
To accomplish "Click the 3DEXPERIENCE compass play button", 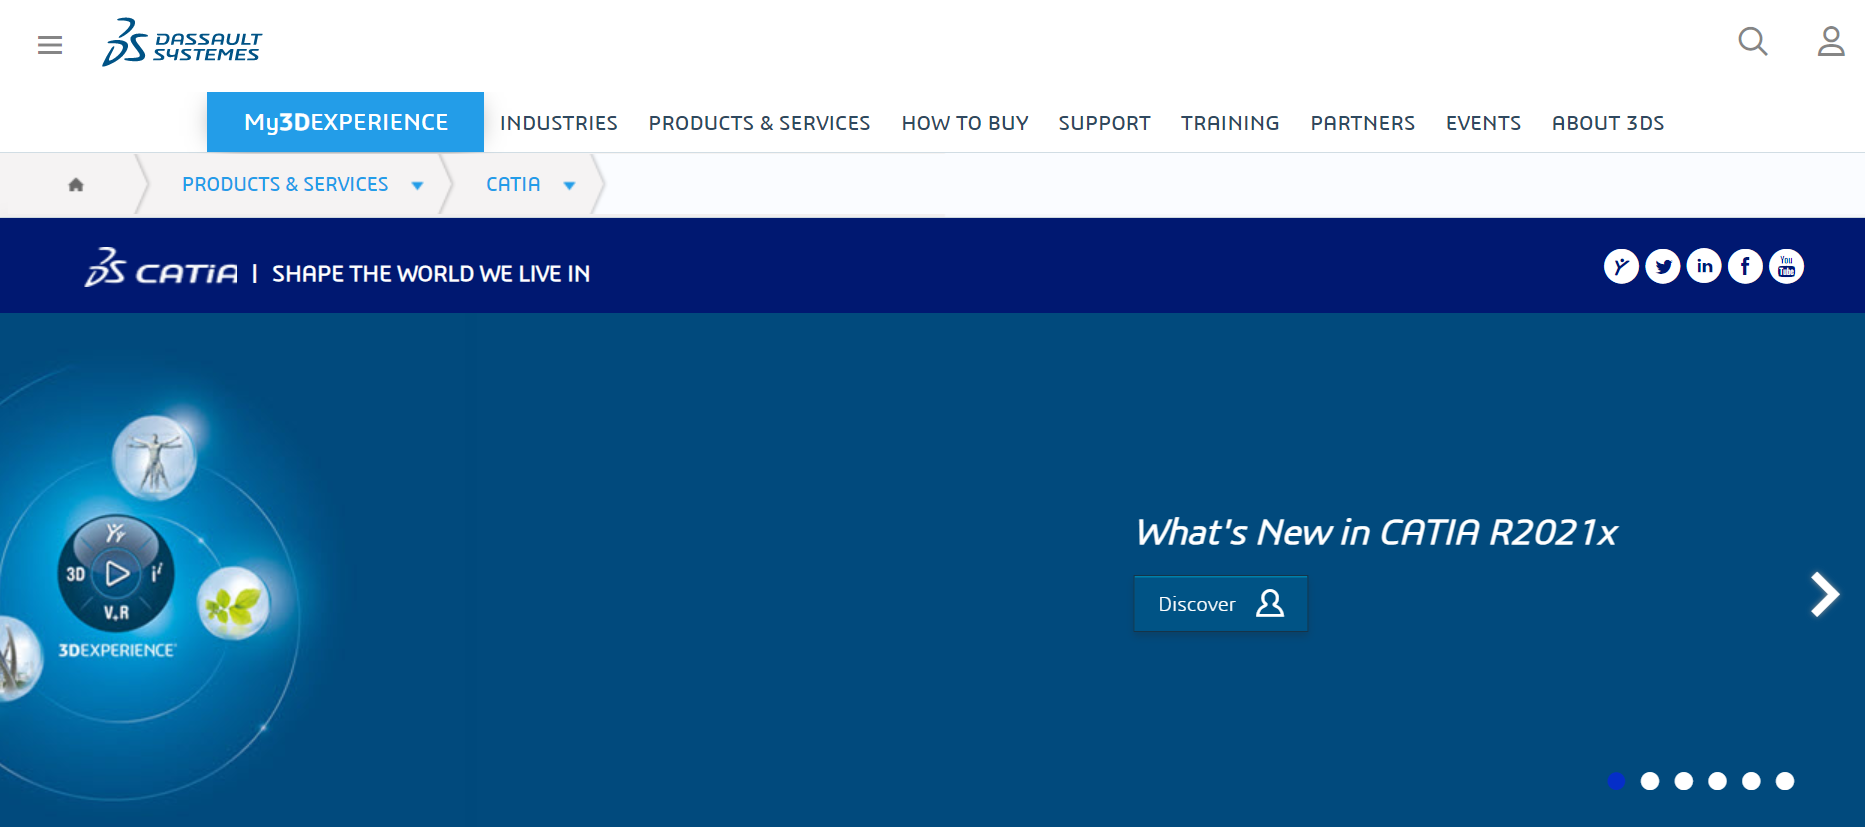I will point(117,573).
